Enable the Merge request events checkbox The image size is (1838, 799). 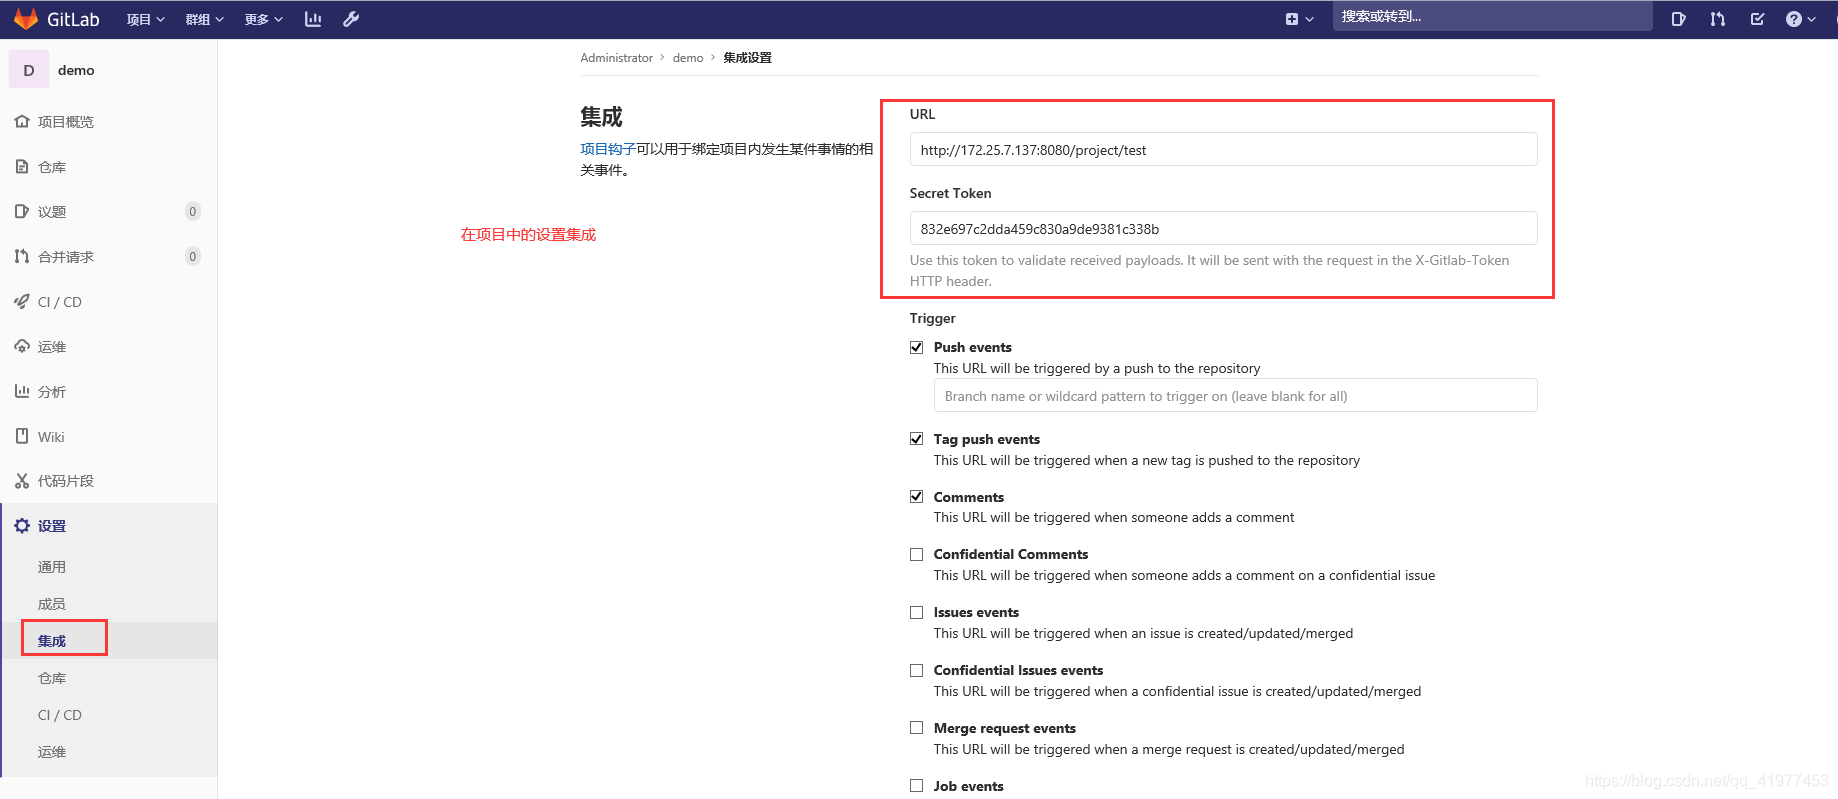[x=916, y=728]
